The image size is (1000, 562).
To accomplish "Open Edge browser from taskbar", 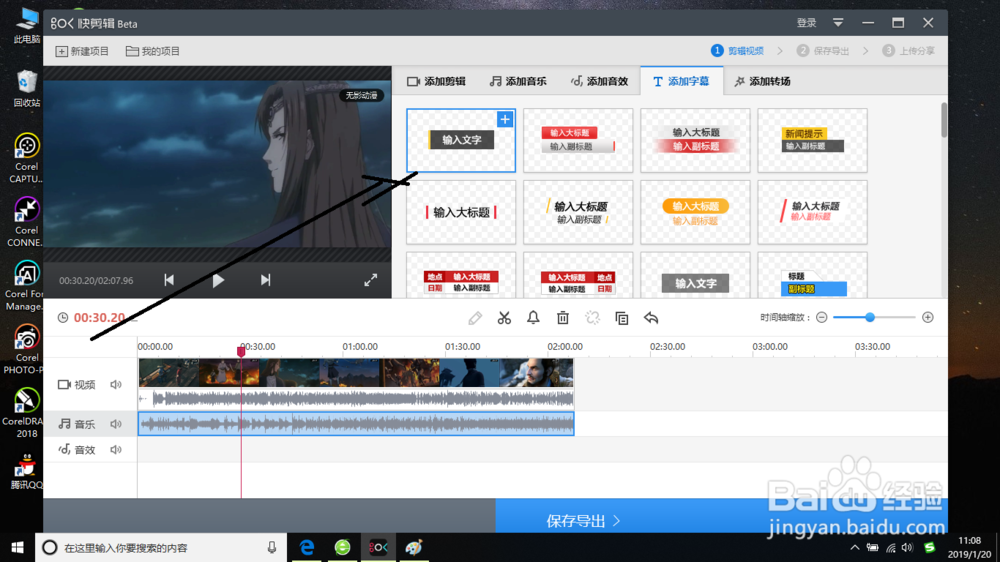I will [307, 547].
